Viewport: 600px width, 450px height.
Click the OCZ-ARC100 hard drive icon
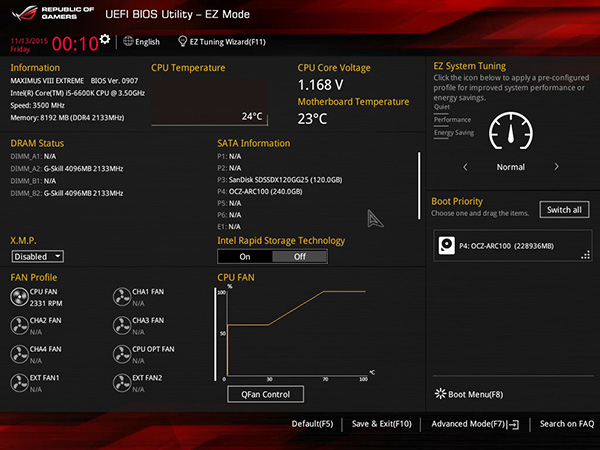(x=447, y=245)
